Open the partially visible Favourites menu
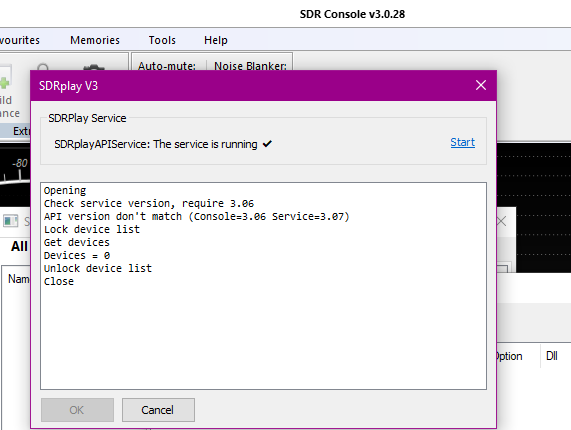Screen dimensions: 571x430 pos(20,40)
